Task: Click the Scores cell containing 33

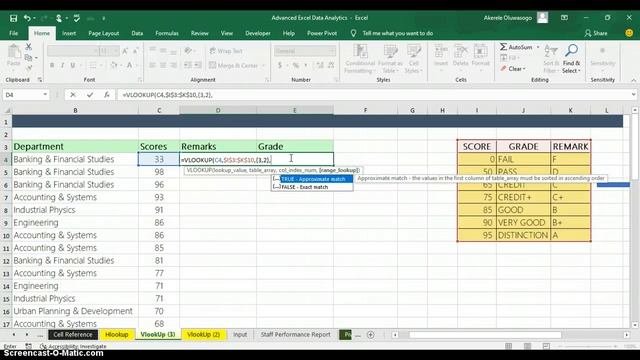Action: [159, 159]
